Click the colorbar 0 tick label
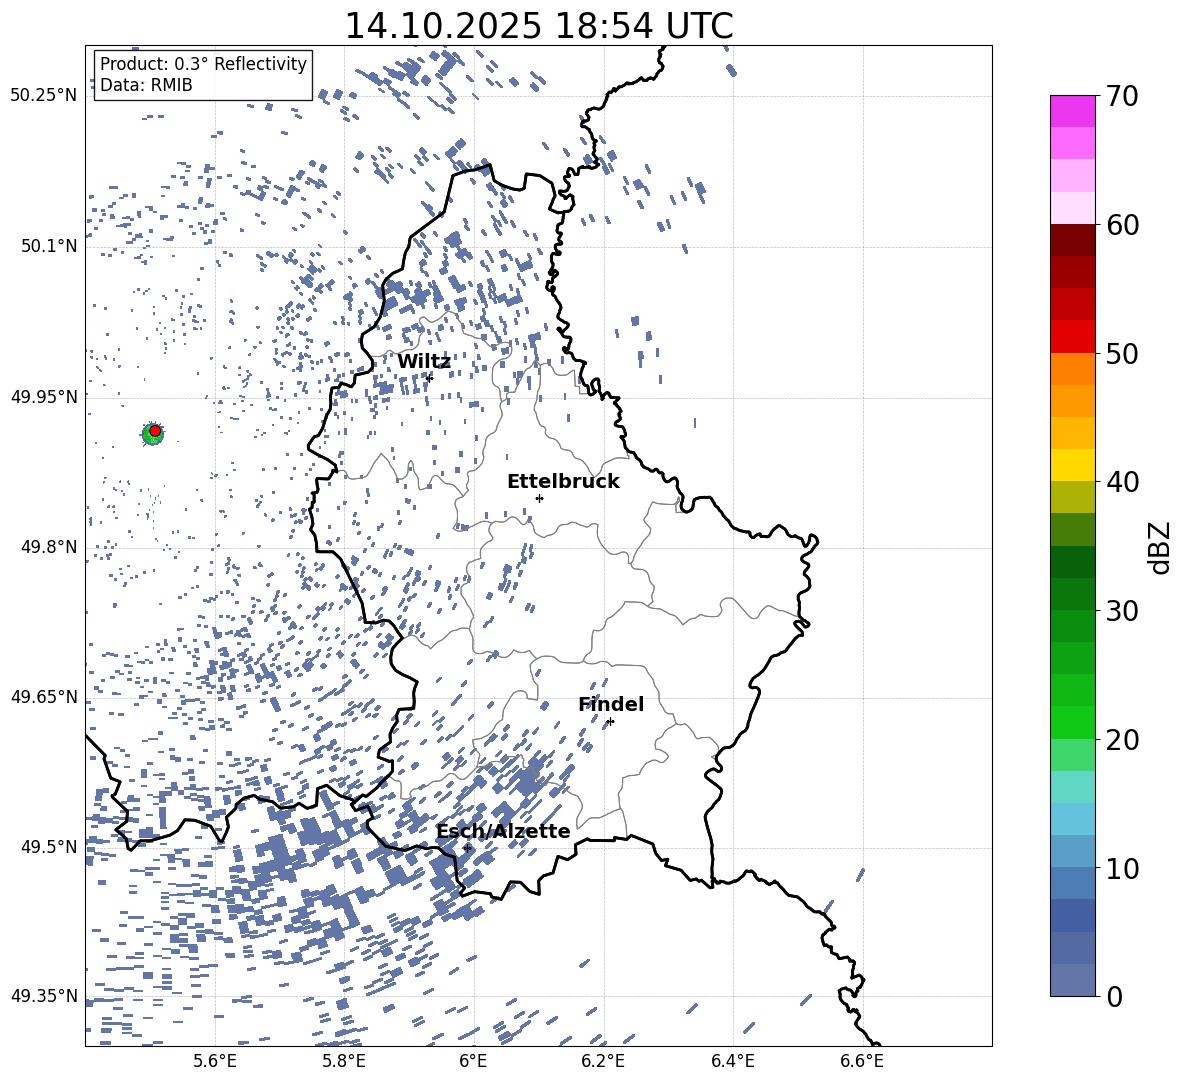 pos(1114,996)
